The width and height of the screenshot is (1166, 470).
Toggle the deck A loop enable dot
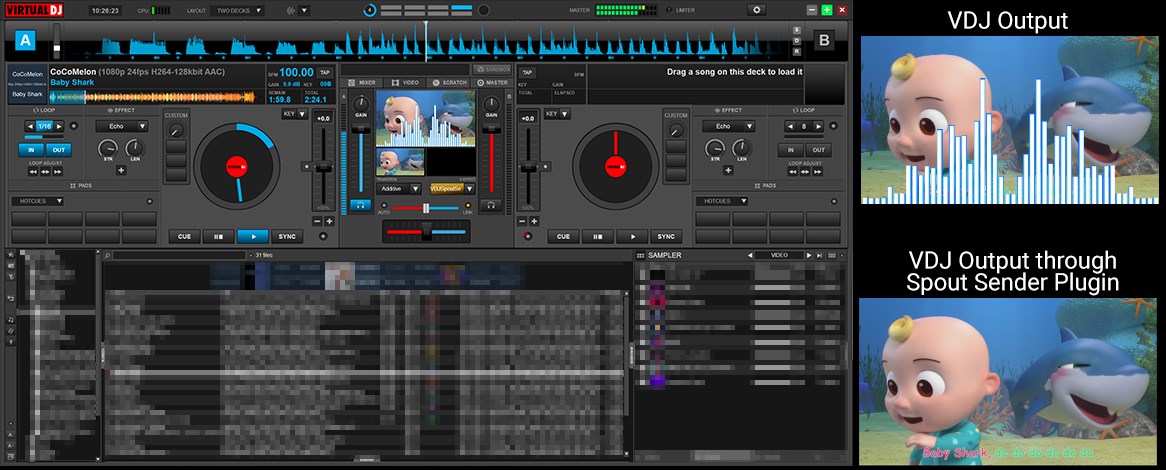(73, 126)
